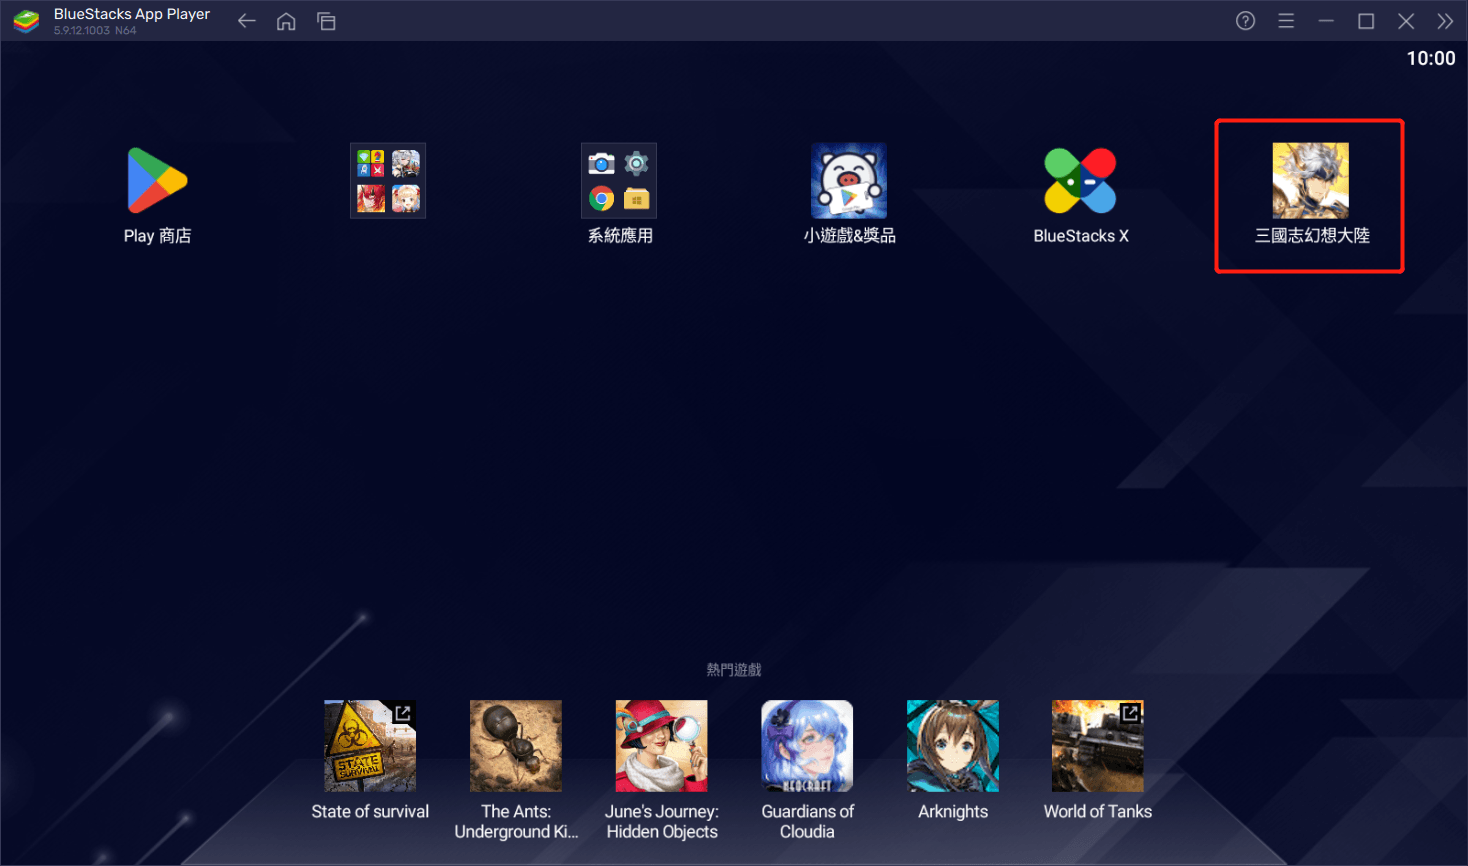This screenshot has height=866, width=1468.
Task: Launch 小遊戲&獎品 app
Action: coord(849,181)
